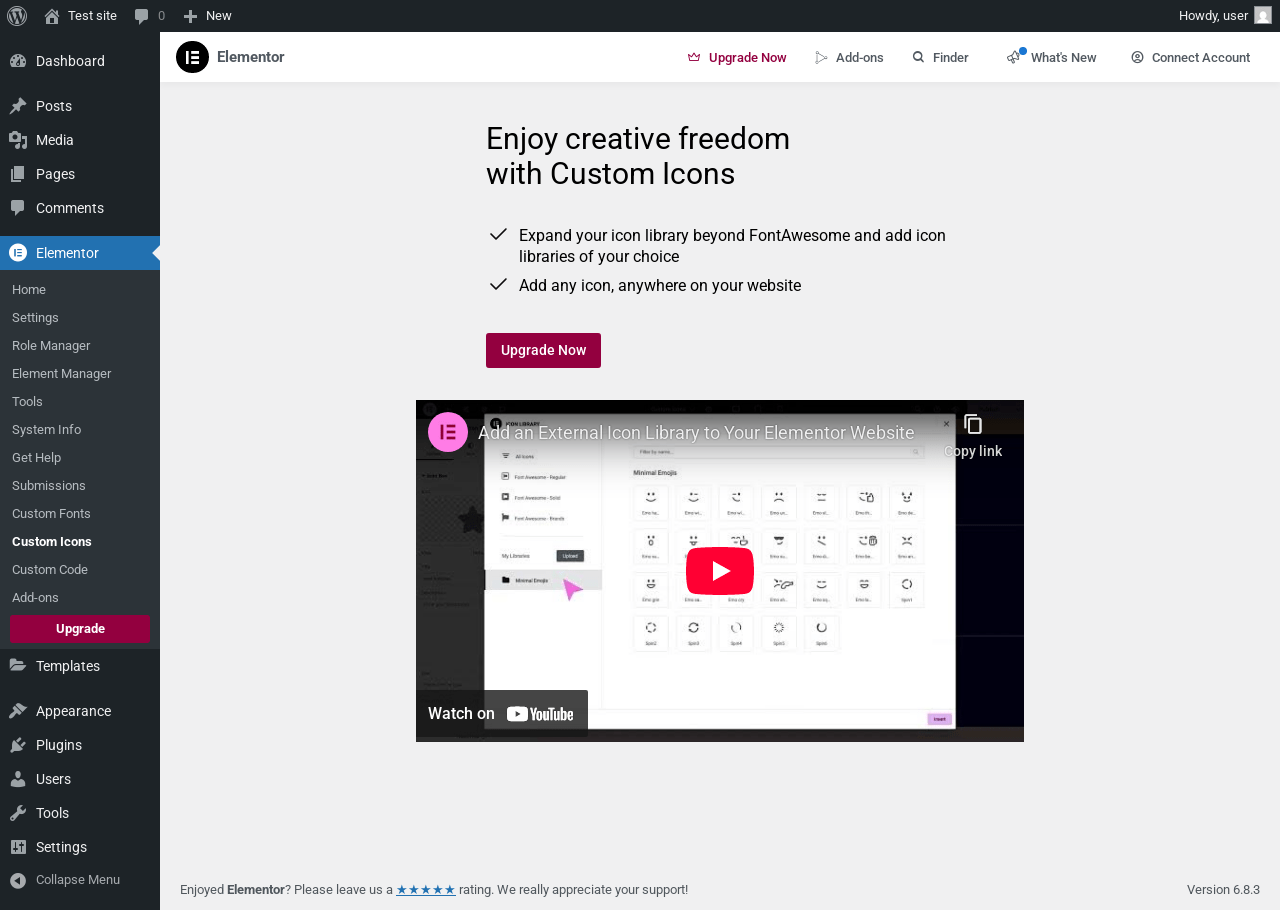The height and width of the screenshot is (910, 1280).
Task: Open the Media menu label
Action: (55, 140)
